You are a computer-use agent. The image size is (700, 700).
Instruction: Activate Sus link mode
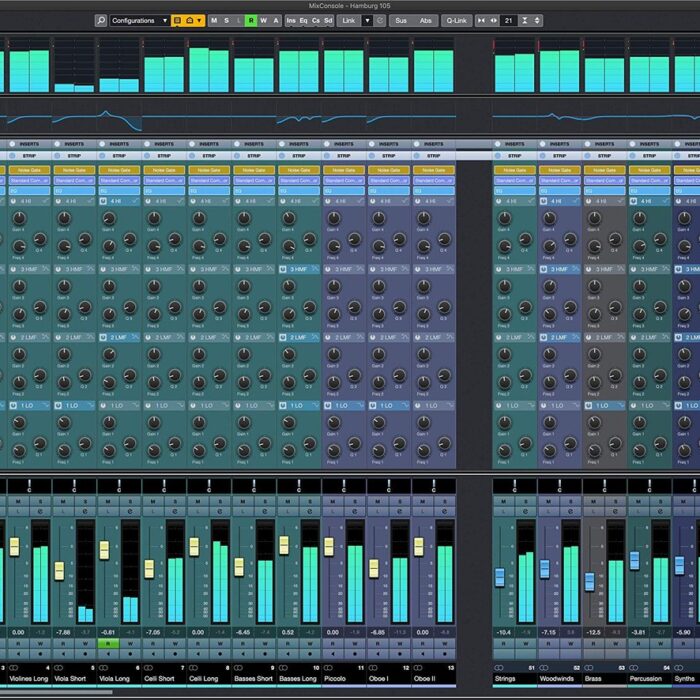coord(401,21)
